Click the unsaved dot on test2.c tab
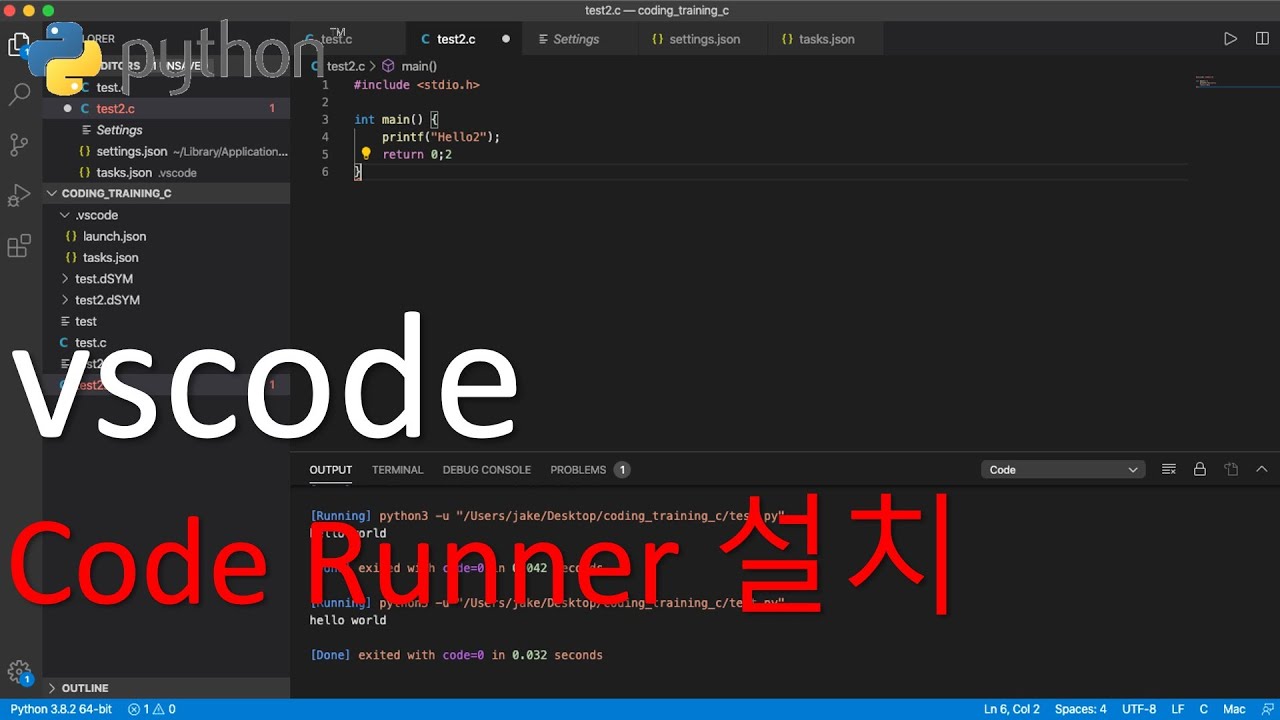The image size is (1280, 720). point(505,39)
